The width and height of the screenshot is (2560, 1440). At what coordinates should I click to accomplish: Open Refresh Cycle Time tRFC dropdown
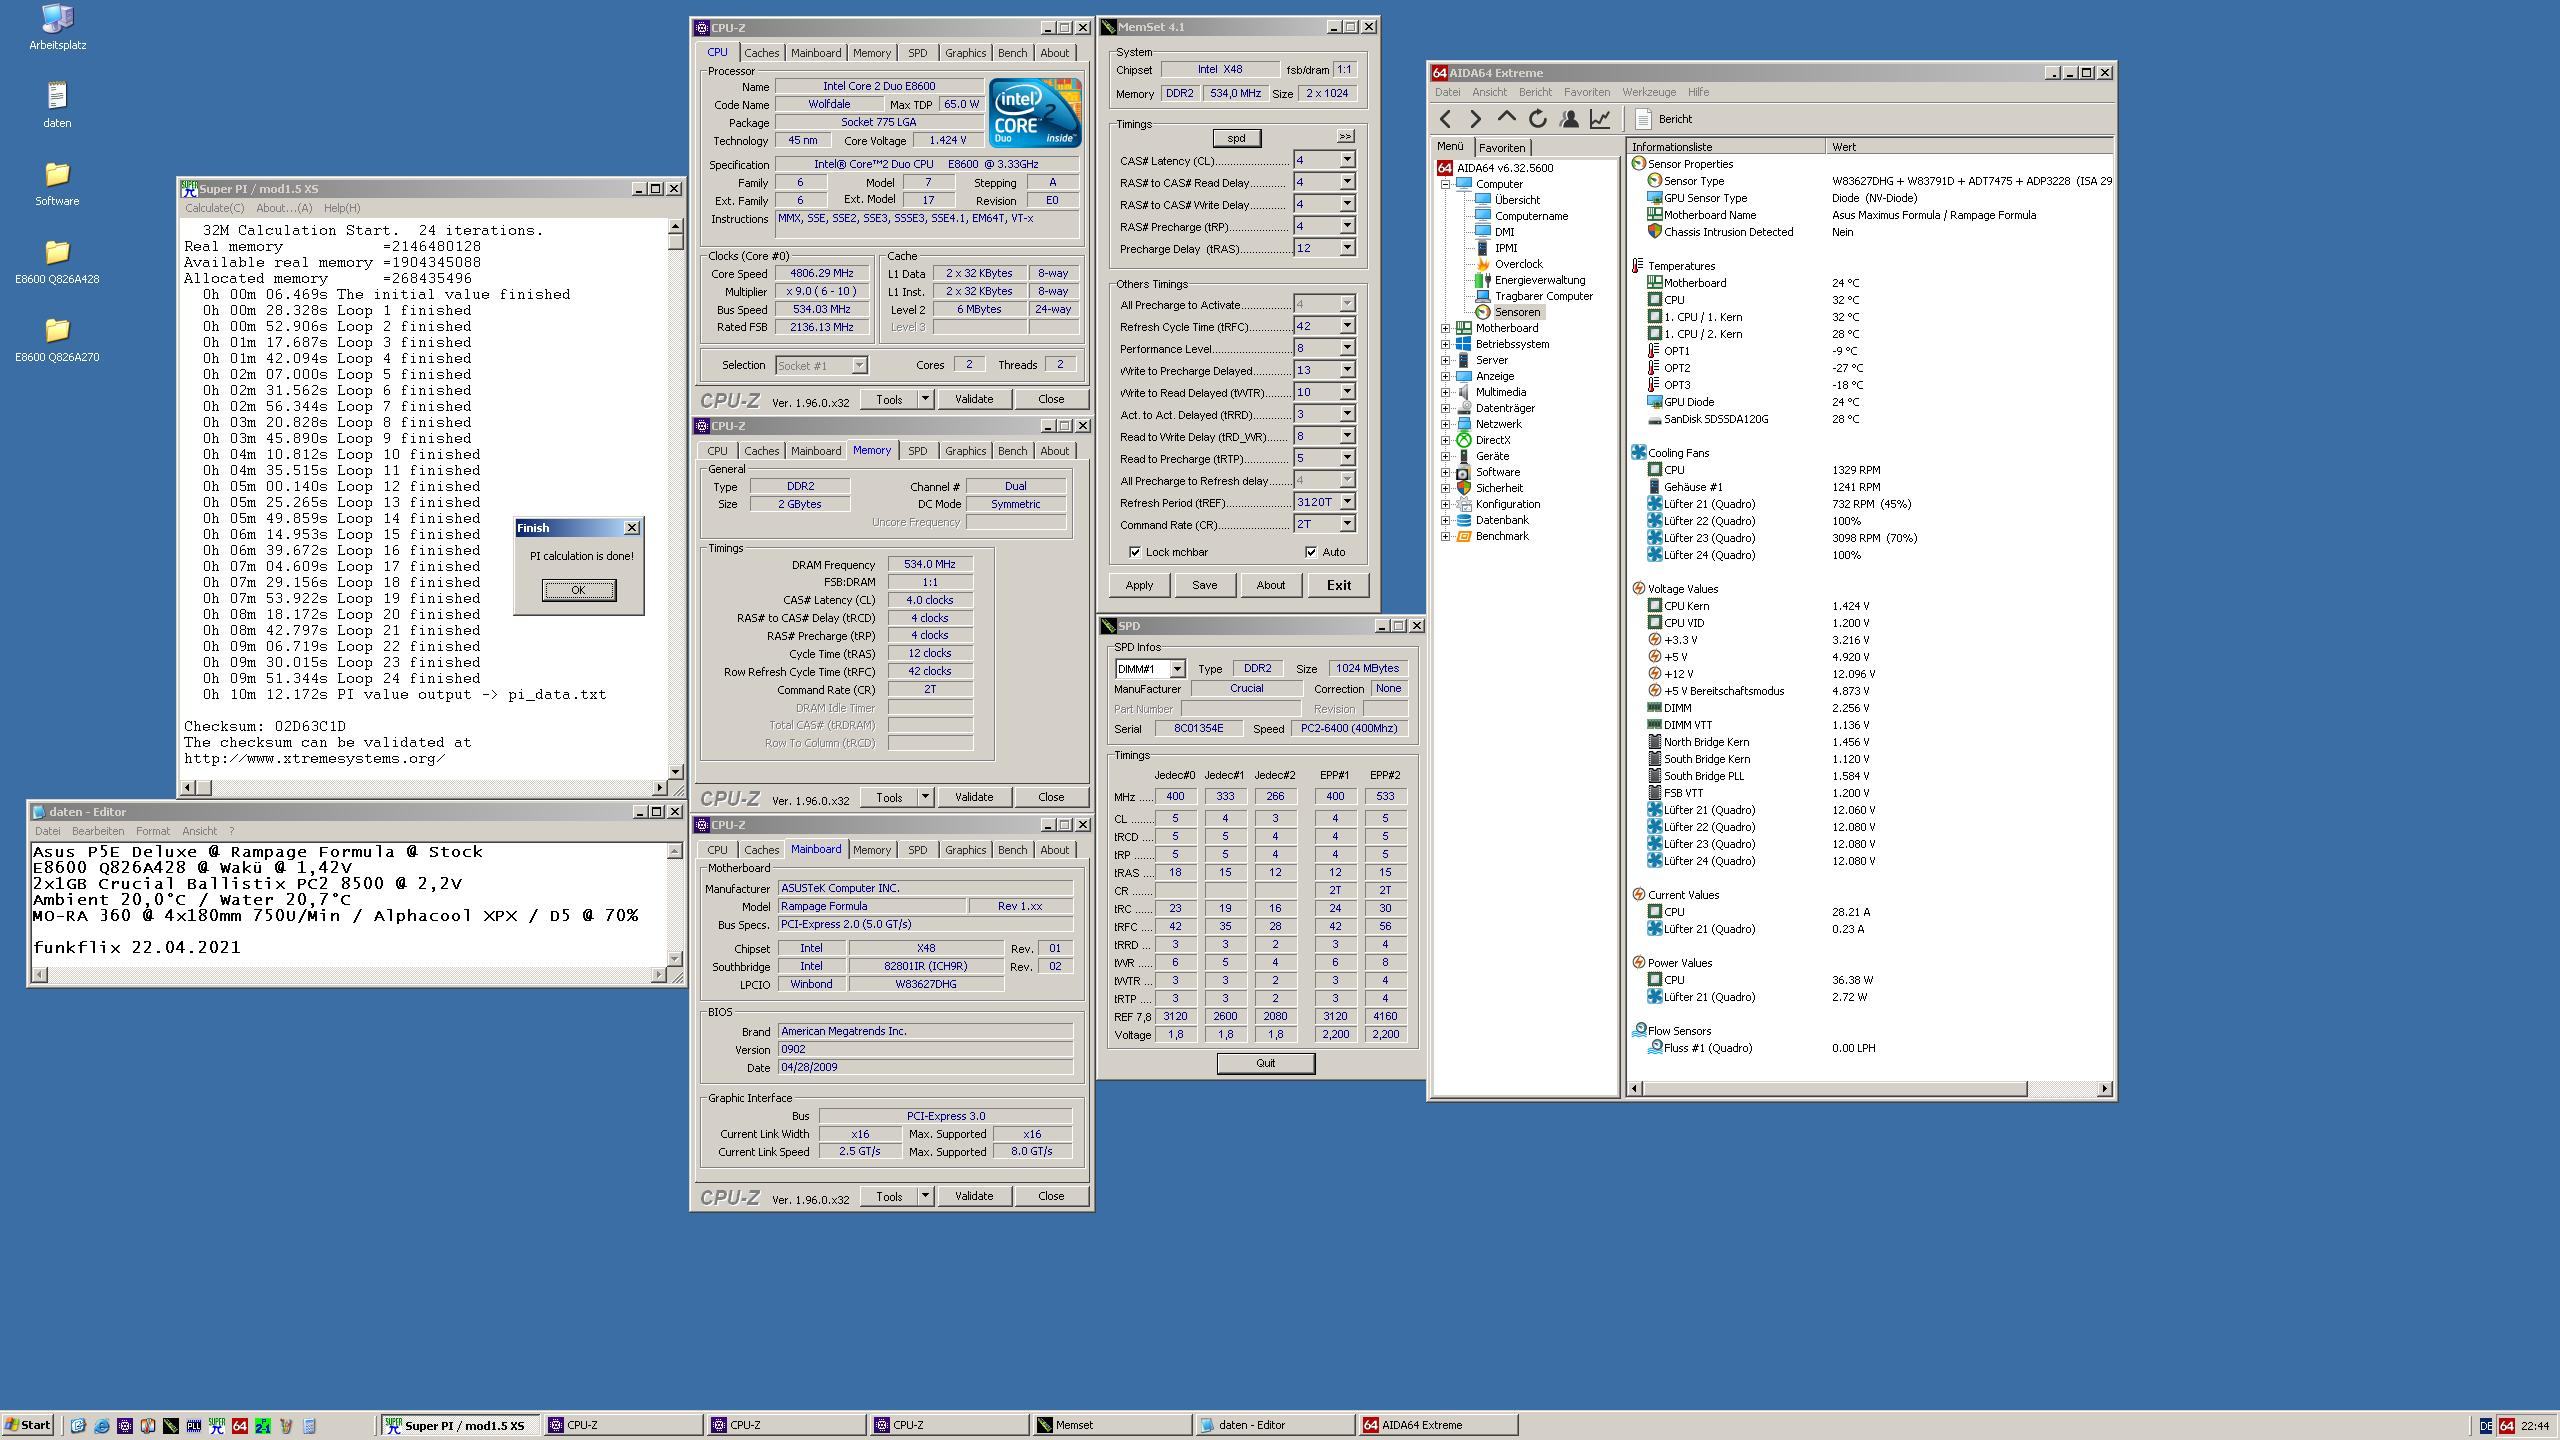[x=1347, y=326]
